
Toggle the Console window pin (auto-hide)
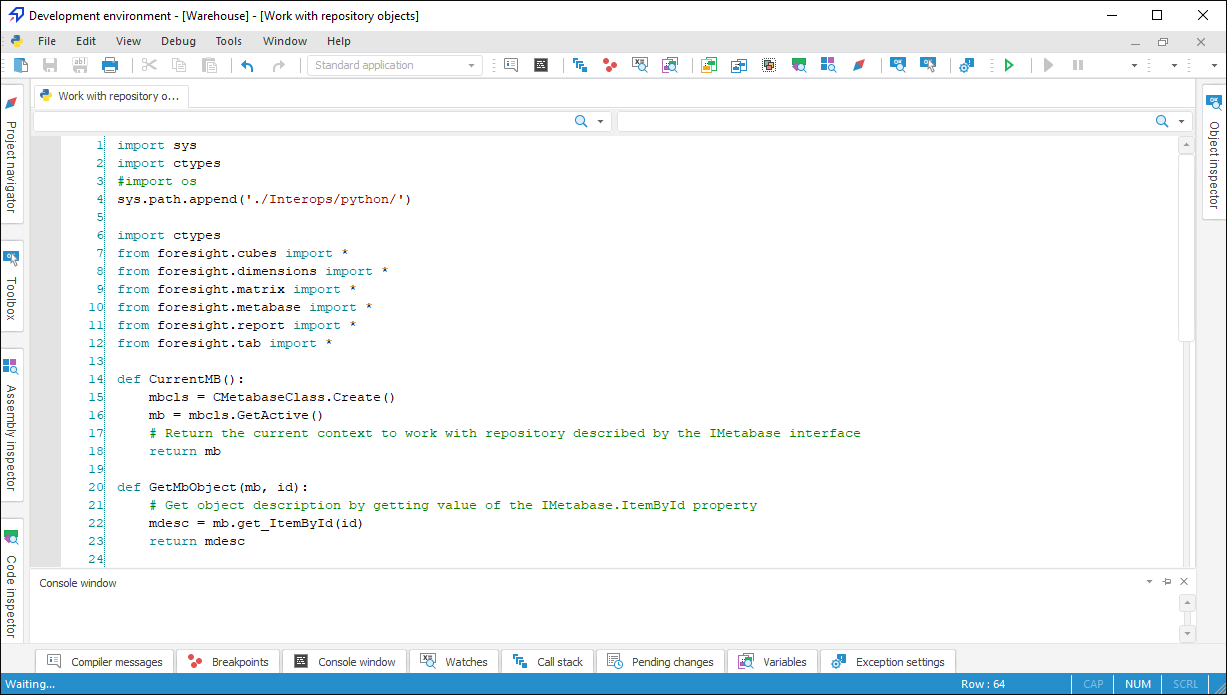(1166, 582)
